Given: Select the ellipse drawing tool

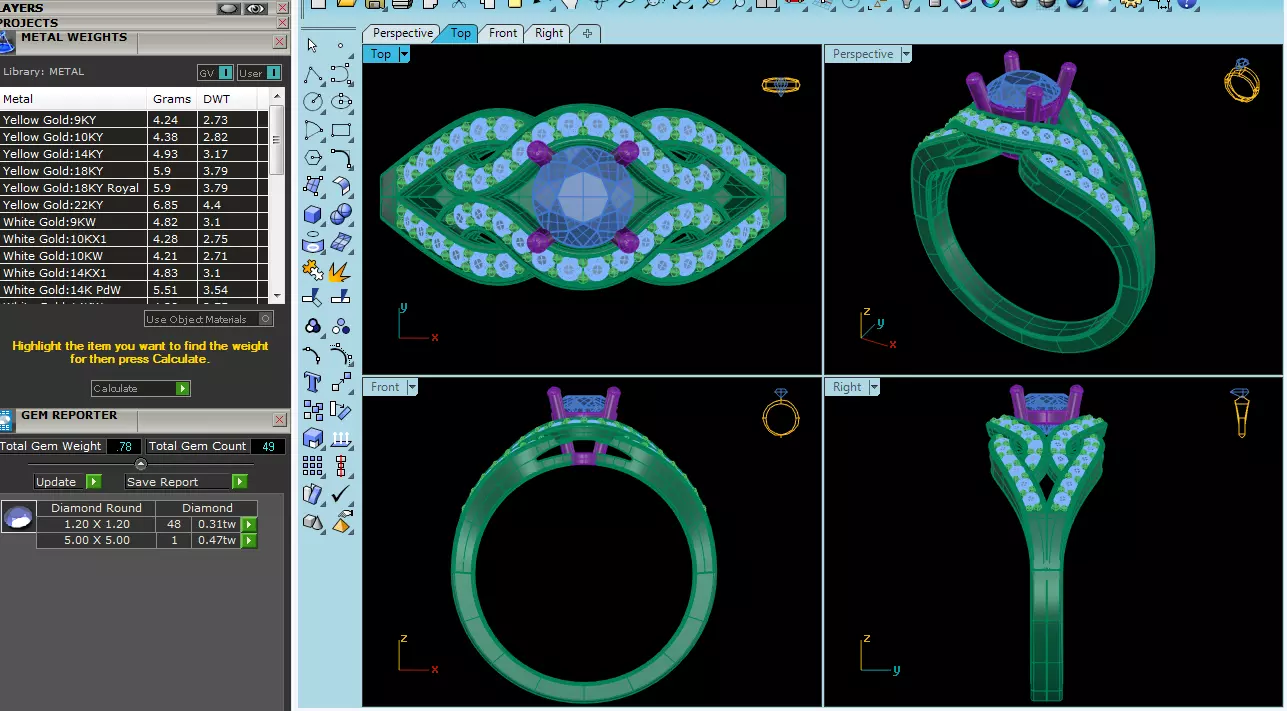Looking at the screenshot, I should (341, 101).
